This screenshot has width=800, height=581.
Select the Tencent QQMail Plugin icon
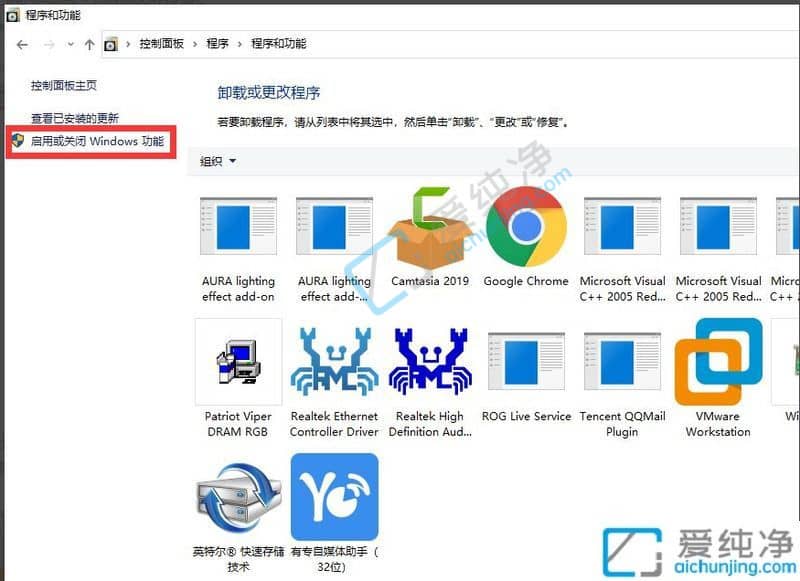(x=622, y=361)
